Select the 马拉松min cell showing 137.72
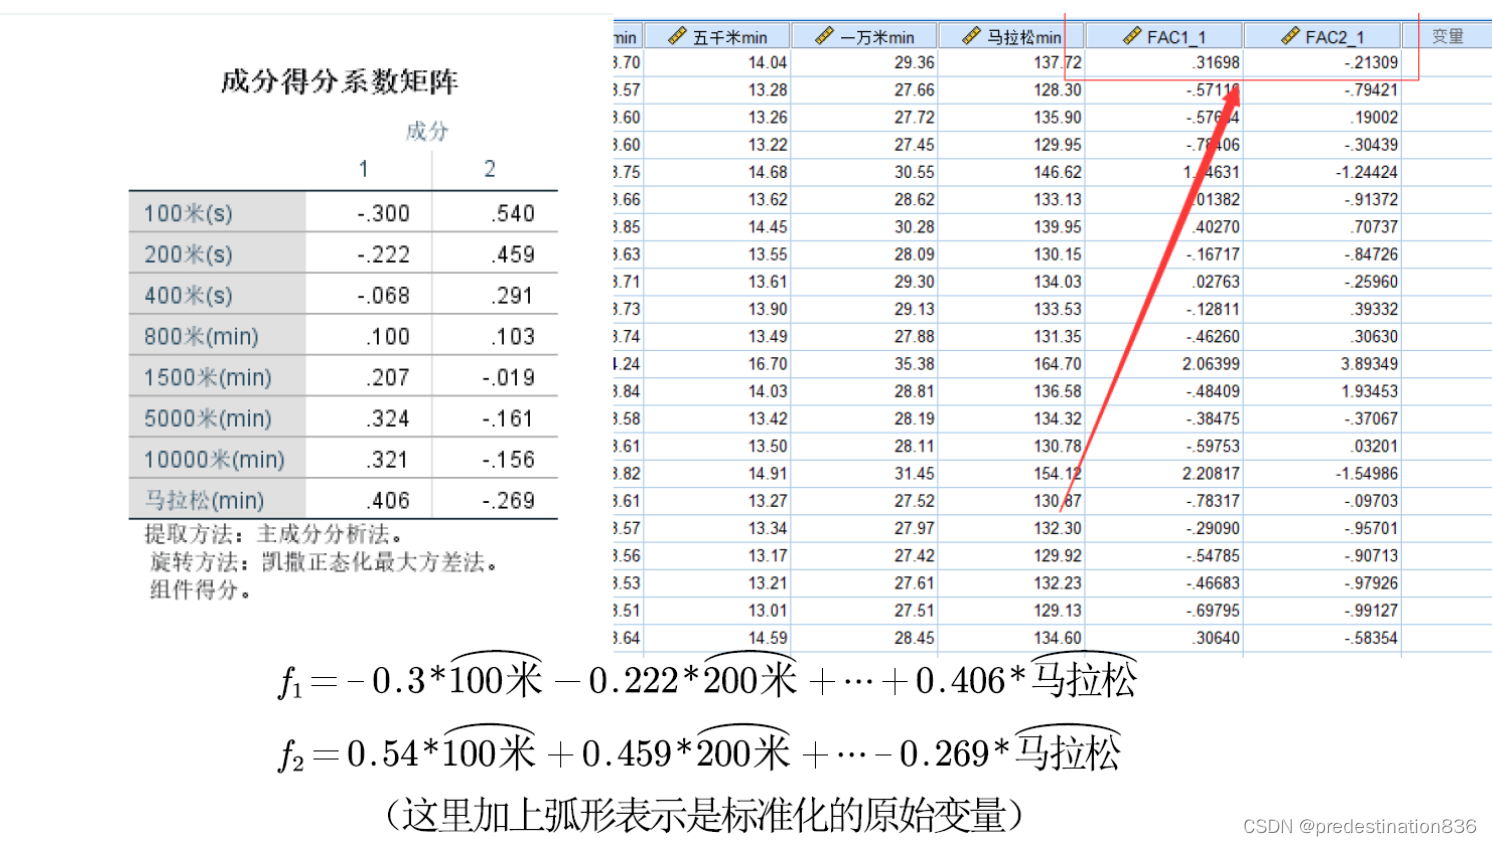This screenshot has width=1492, height=846. (x=1011, y=63)
